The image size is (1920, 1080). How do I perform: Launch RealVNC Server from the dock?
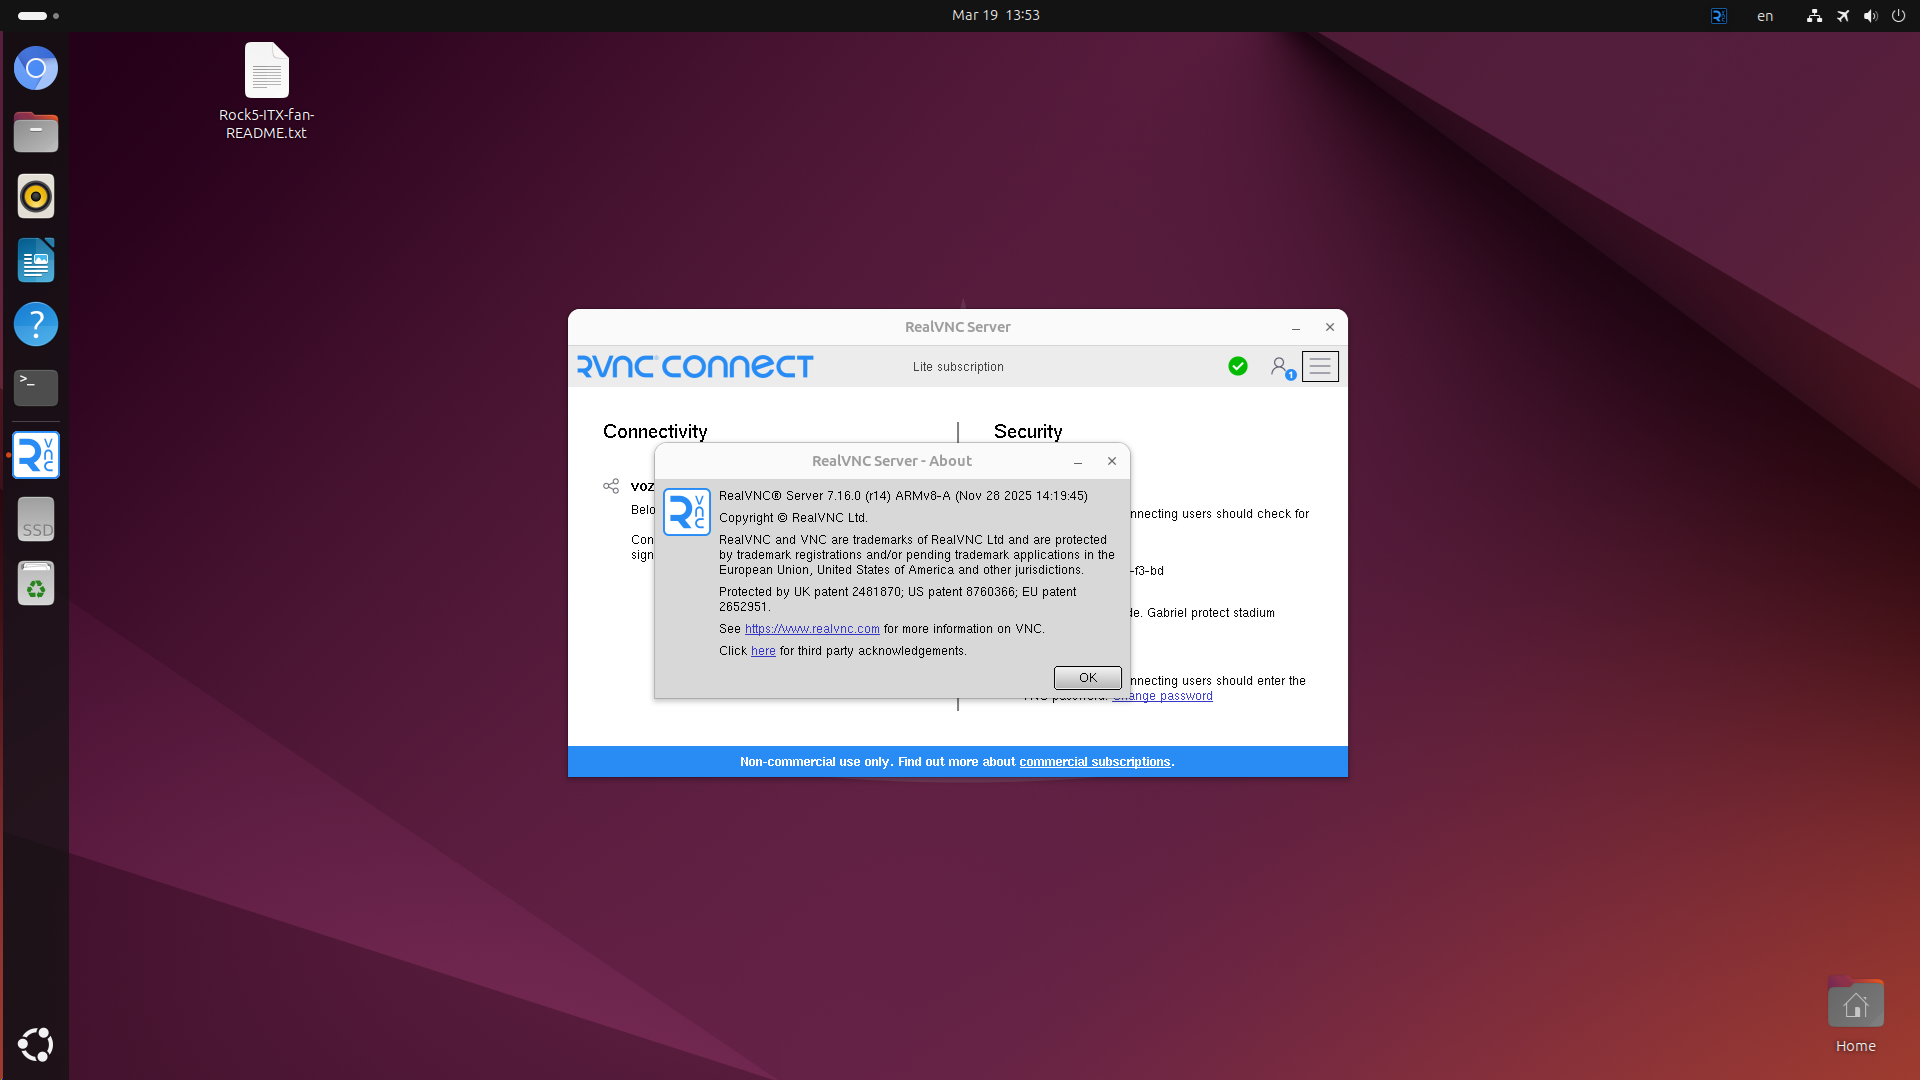(x=36, y=456)
